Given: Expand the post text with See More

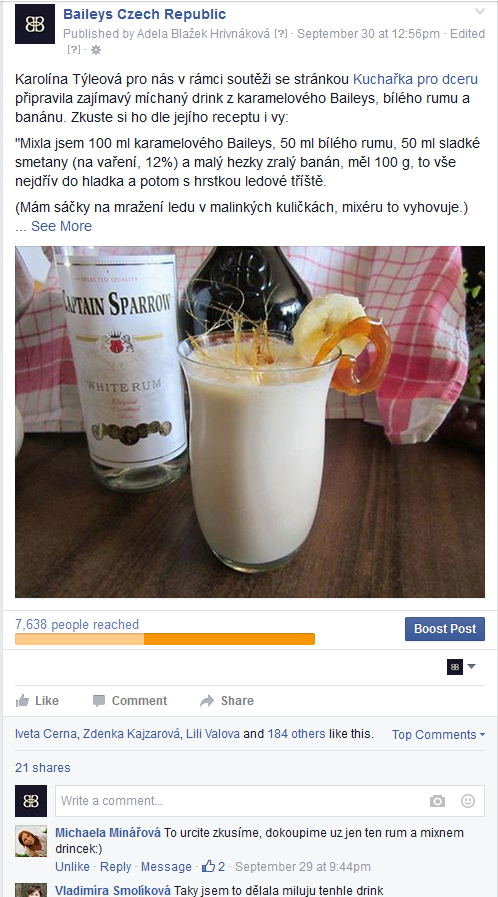Looking at the screenshot, I should tap(61, 226).
